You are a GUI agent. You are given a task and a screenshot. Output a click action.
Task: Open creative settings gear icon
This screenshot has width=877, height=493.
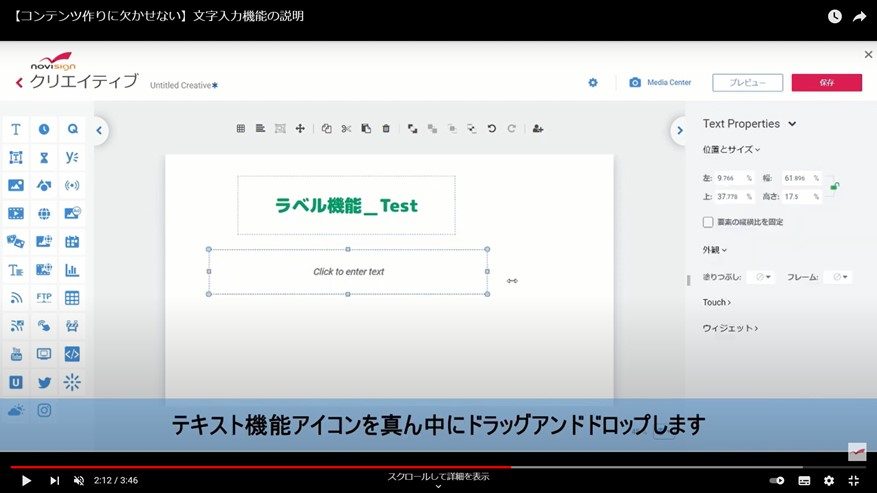pos(593,82)
